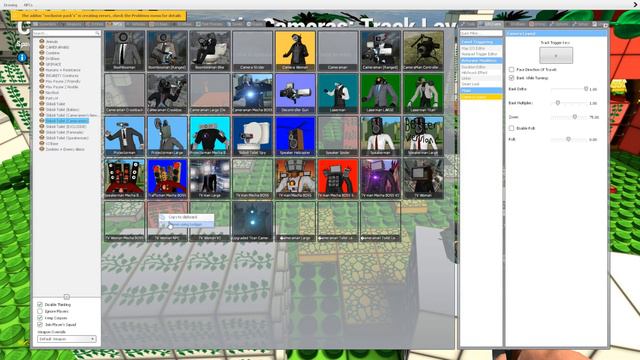Select the Camera Woman tile with yellow background

click(x=295, y=50)
